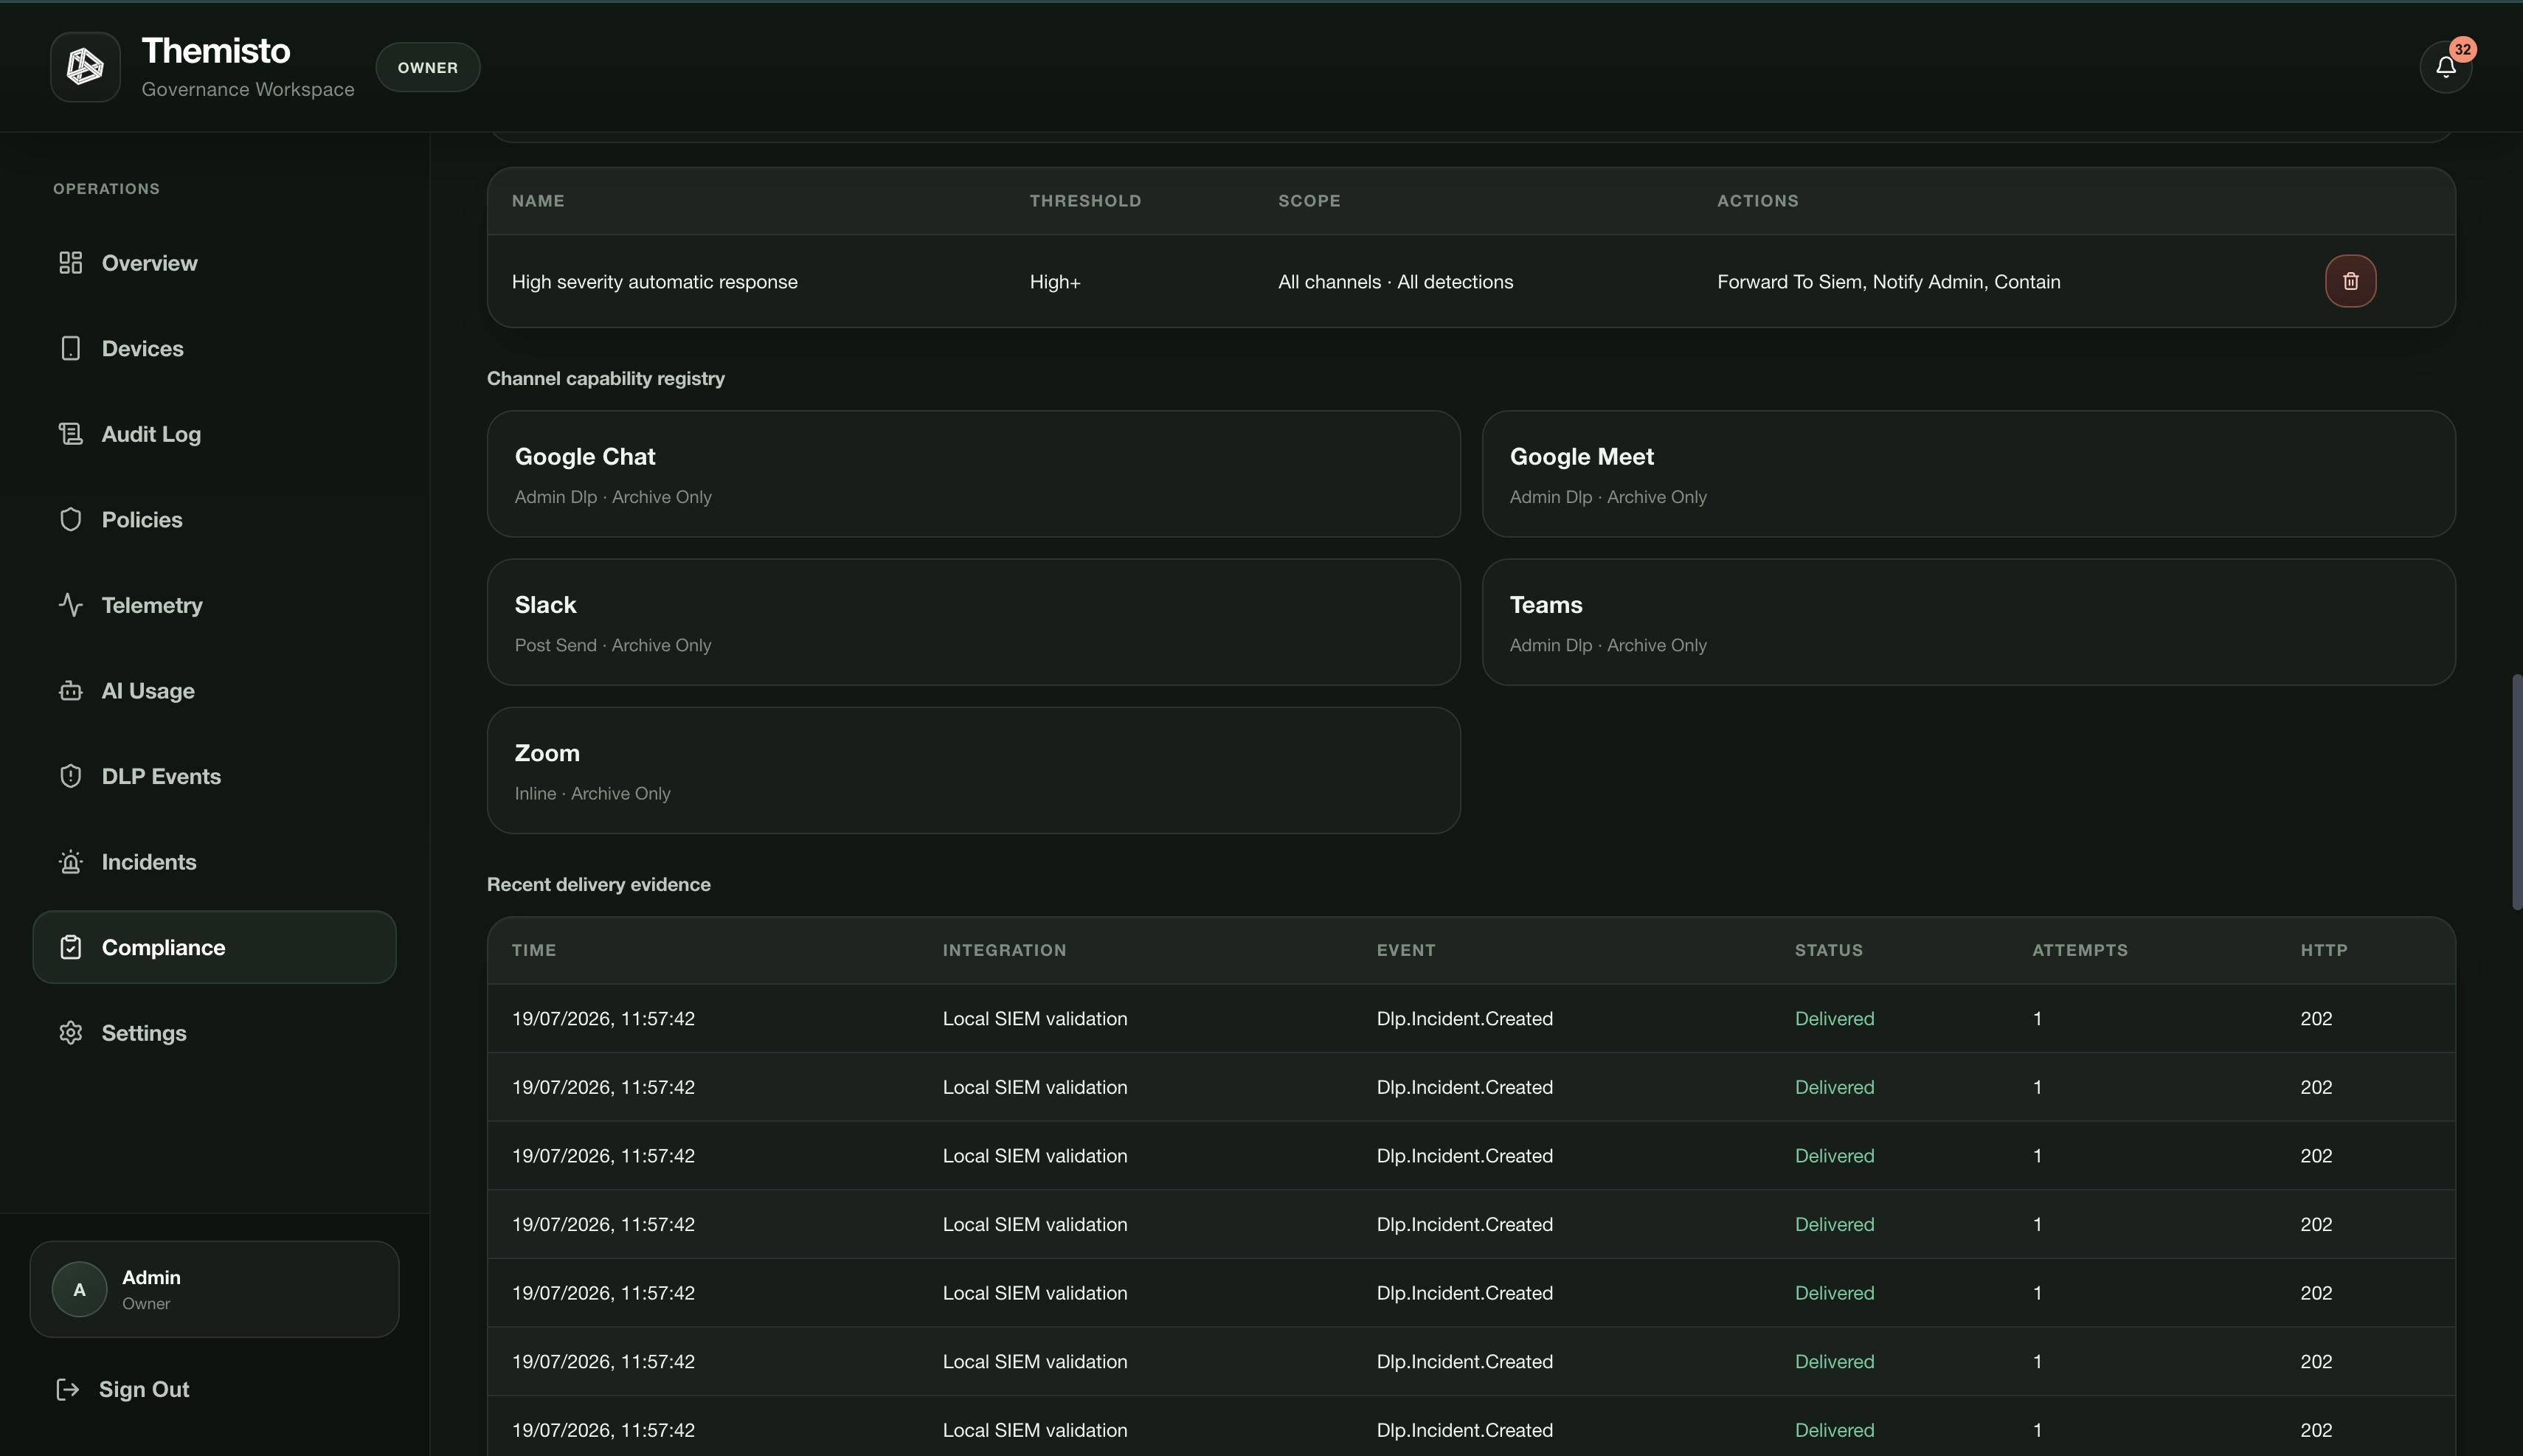Viewport: 2523px width, 1456px height.
Task: Click "Post Send · Archive Only" under Slack
Action: [x=613, y=645]
